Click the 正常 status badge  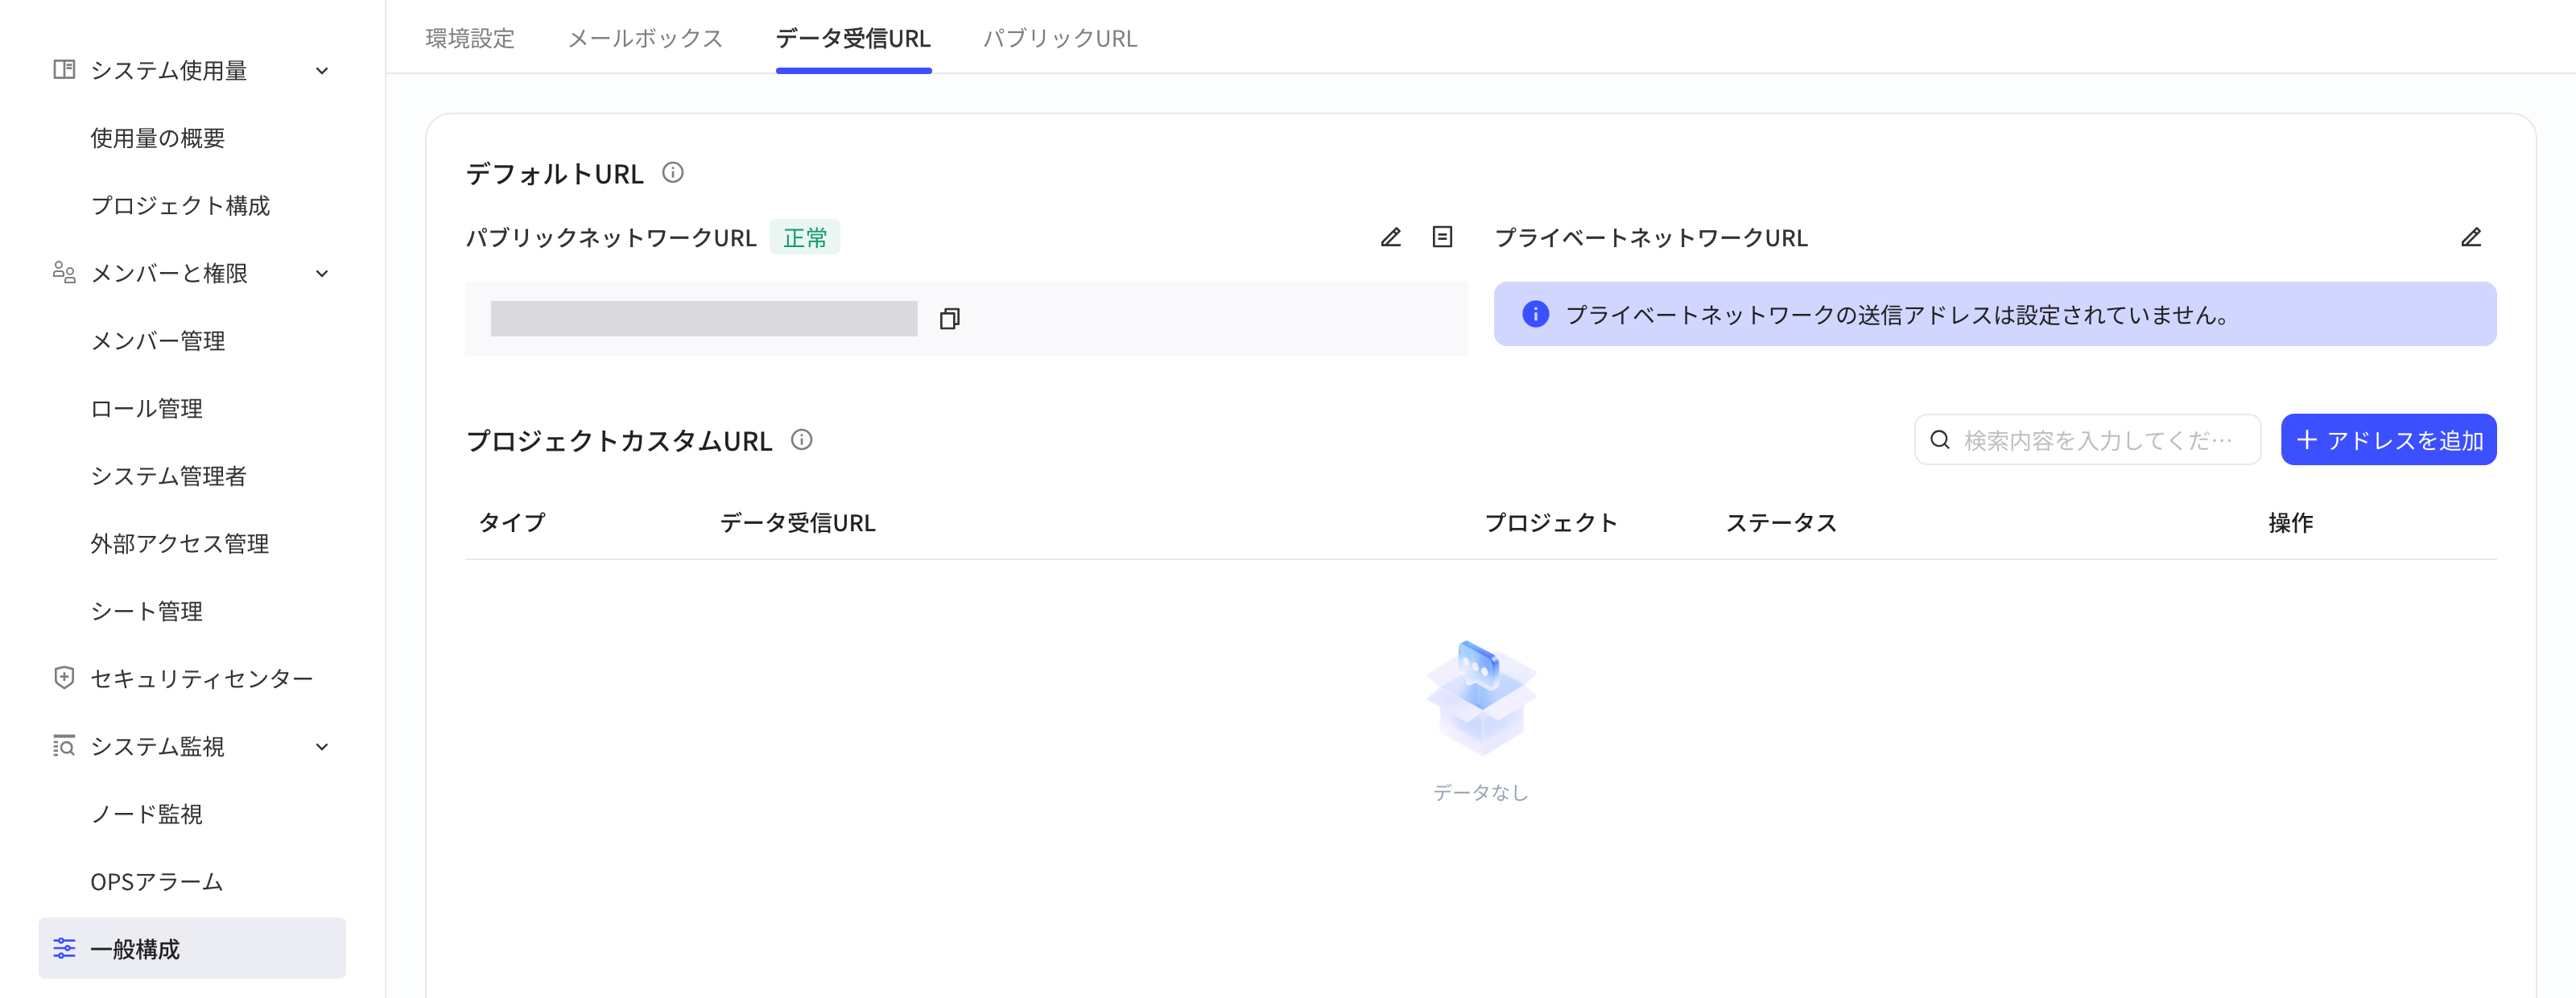point(805,237)
